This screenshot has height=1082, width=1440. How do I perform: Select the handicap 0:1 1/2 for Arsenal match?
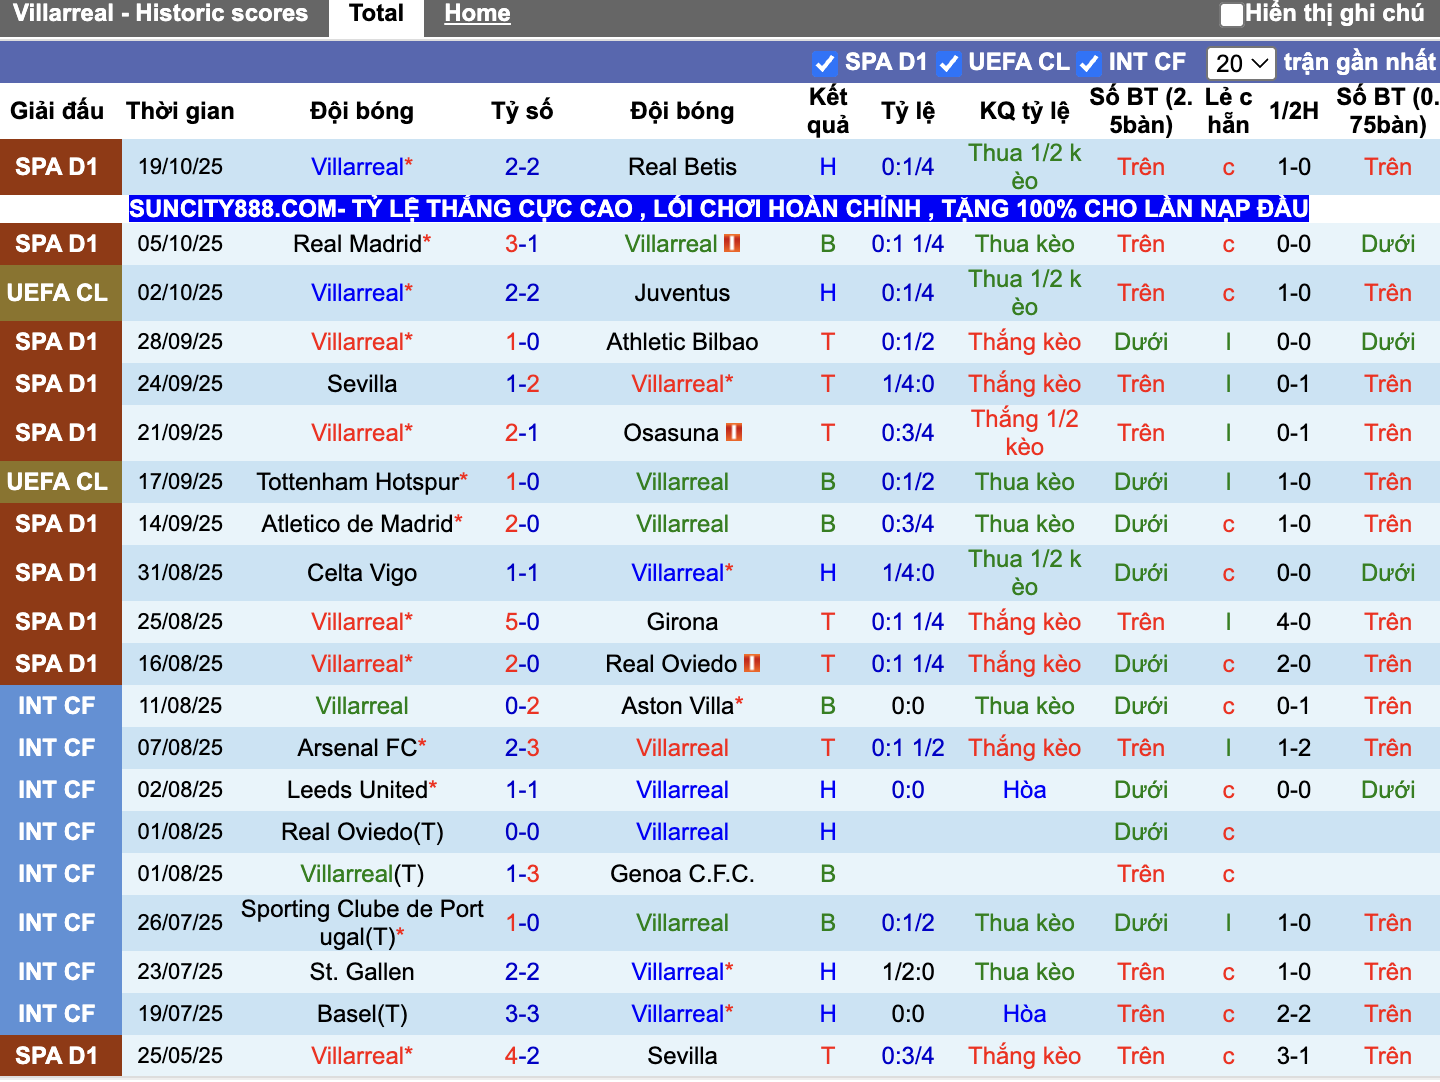pyautogui.click(x=908, y=748)
